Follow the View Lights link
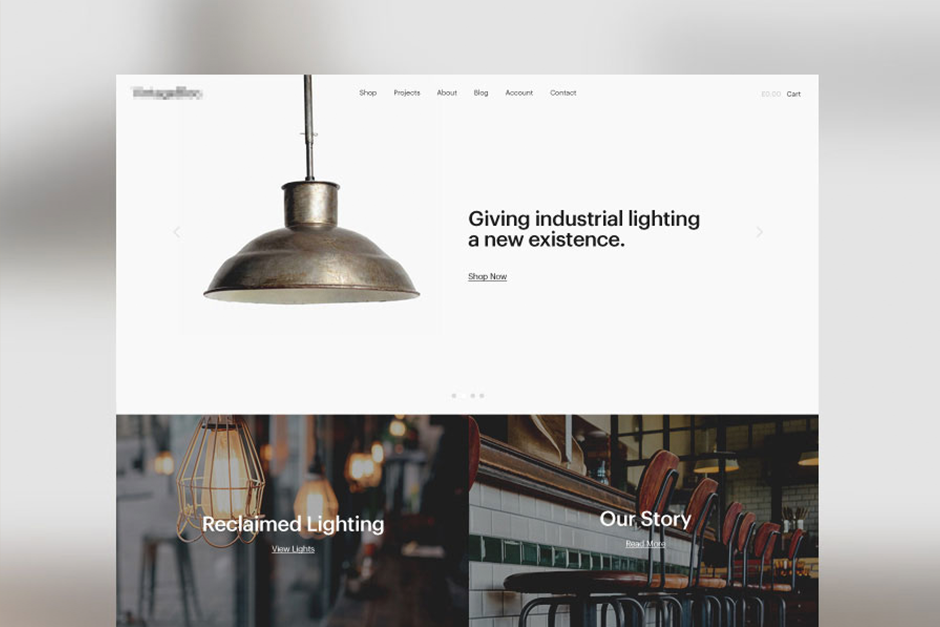 (x=293, y=549)
